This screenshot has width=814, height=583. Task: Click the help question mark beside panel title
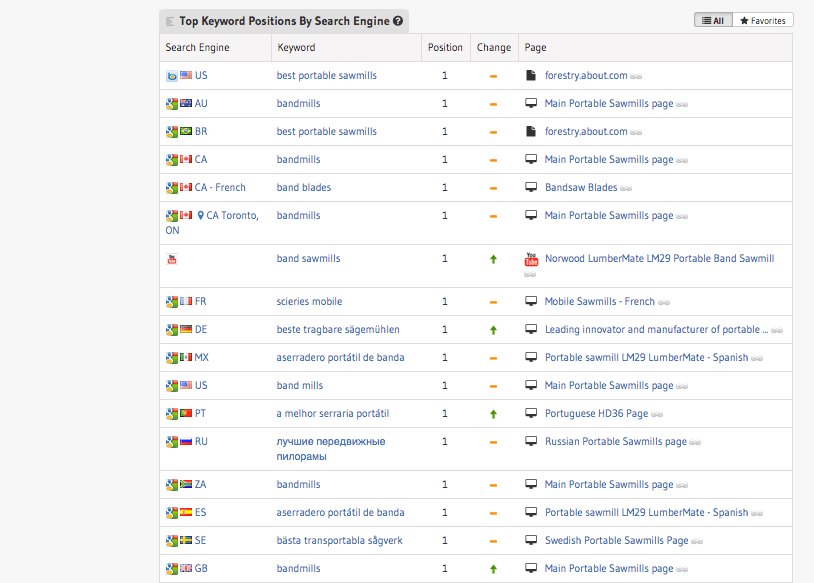coord(398,21)
